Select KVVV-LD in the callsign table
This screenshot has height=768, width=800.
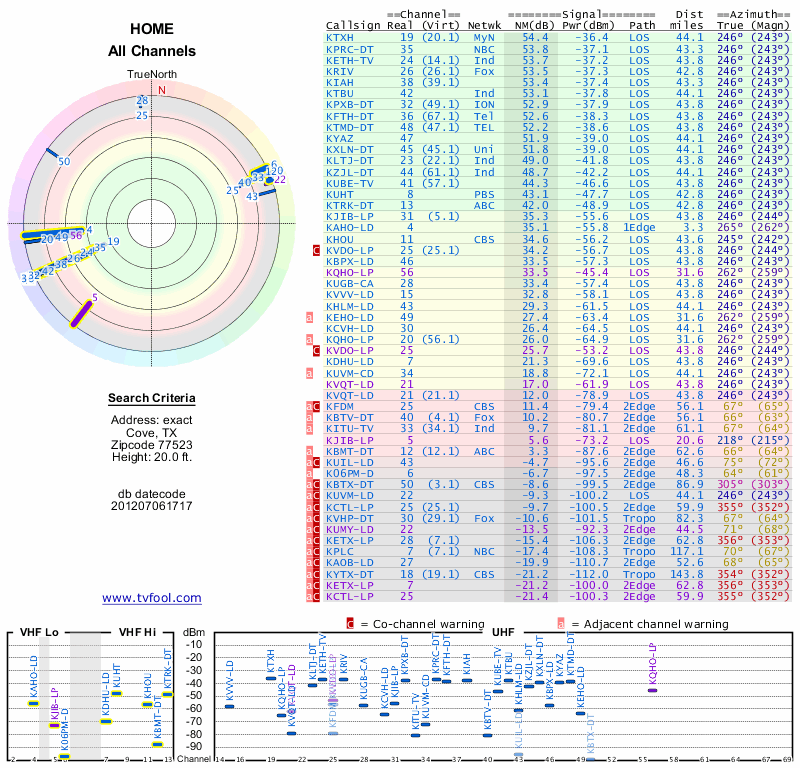click(x=349, y=294)
